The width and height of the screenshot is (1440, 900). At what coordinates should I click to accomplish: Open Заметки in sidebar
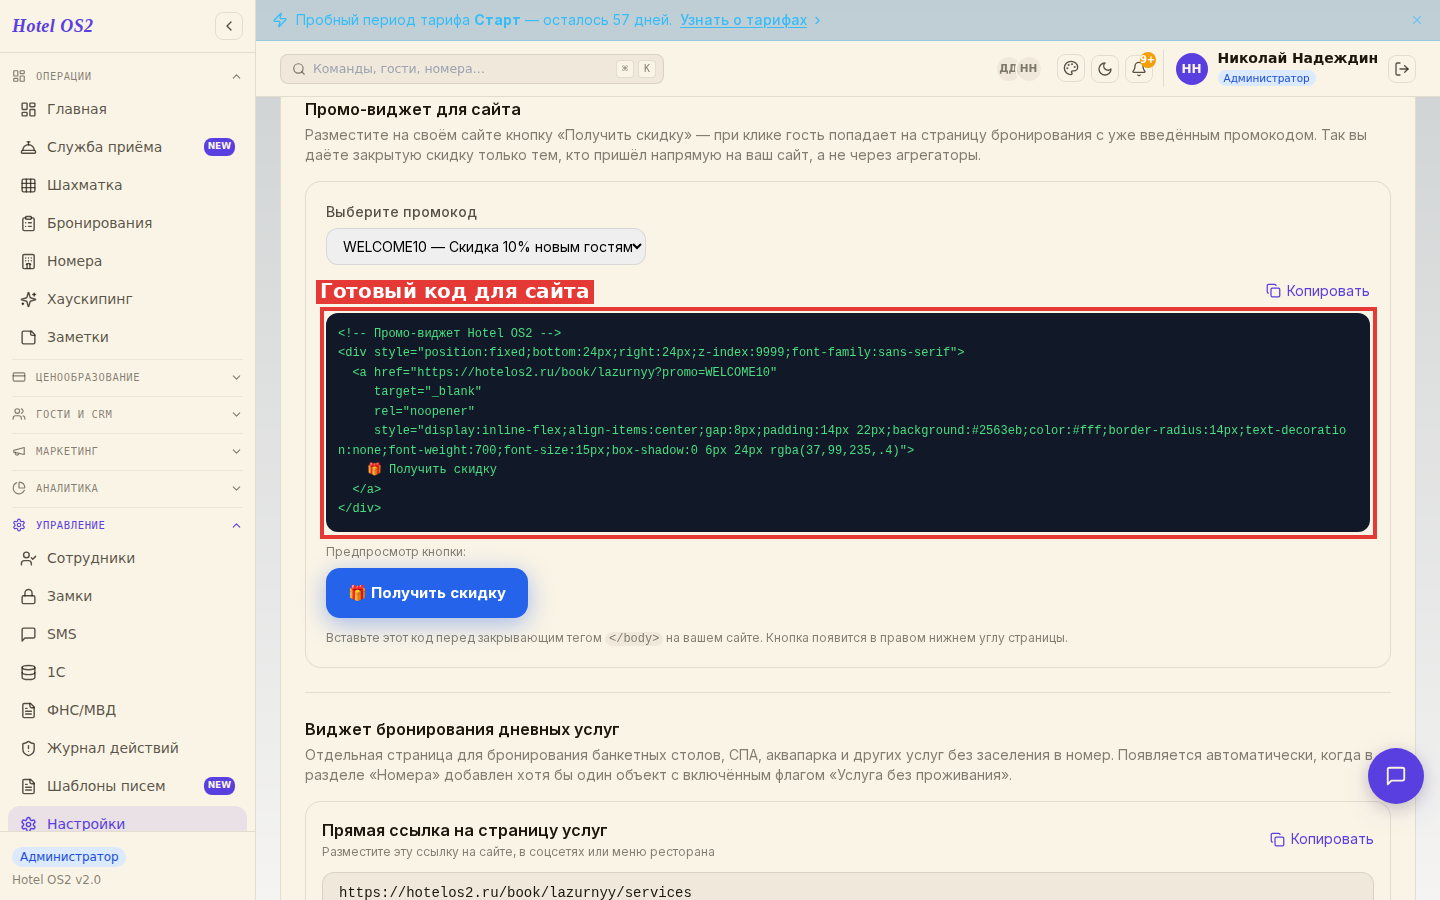[x=126, y=337]
